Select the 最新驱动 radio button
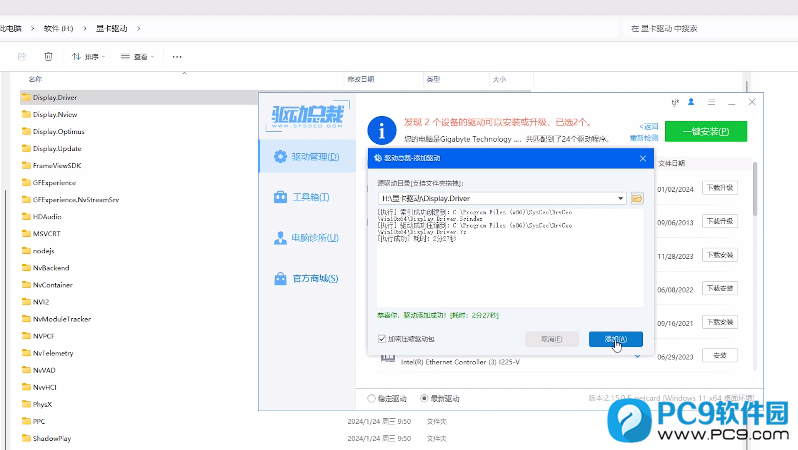This screenshot has height=450, width=798. coord(424,399)
